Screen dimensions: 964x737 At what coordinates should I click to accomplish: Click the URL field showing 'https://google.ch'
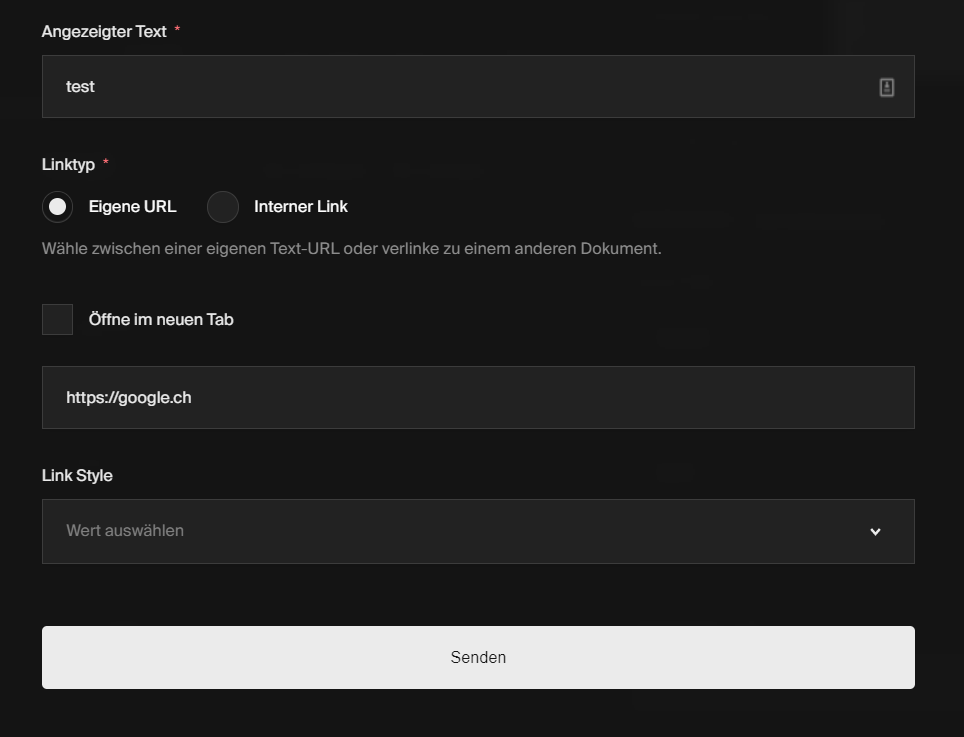pos(478,397)
